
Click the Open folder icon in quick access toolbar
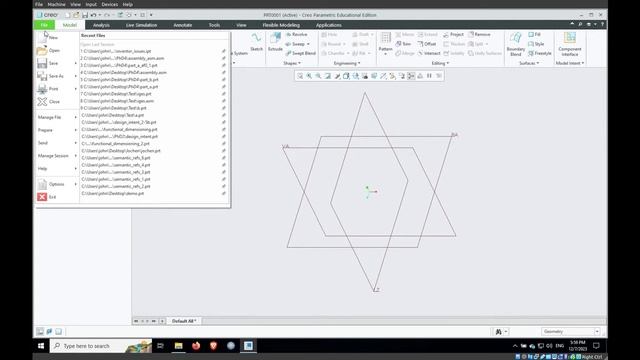click(x=76, y=15)
